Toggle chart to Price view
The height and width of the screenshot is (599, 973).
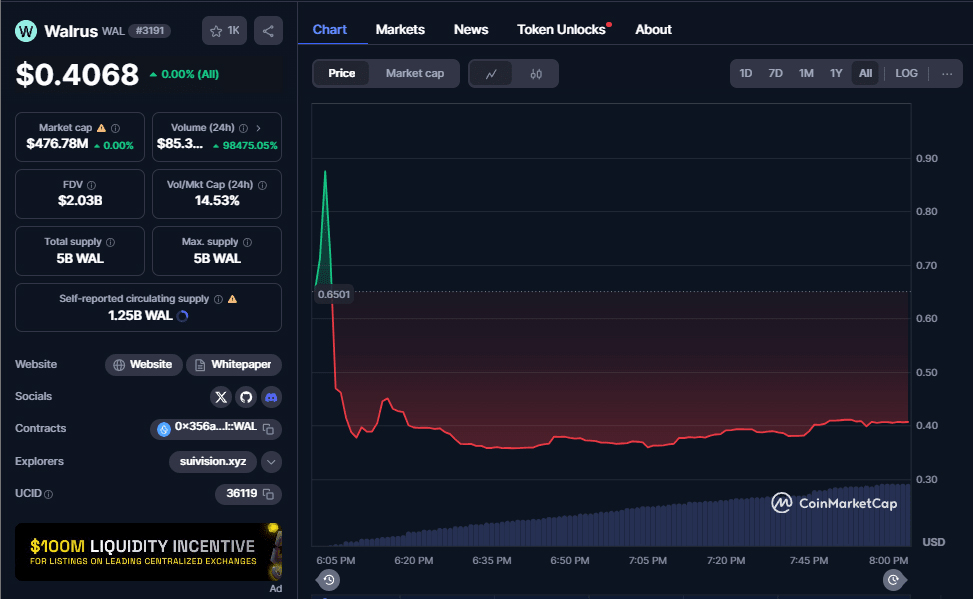tap(342, 73)
